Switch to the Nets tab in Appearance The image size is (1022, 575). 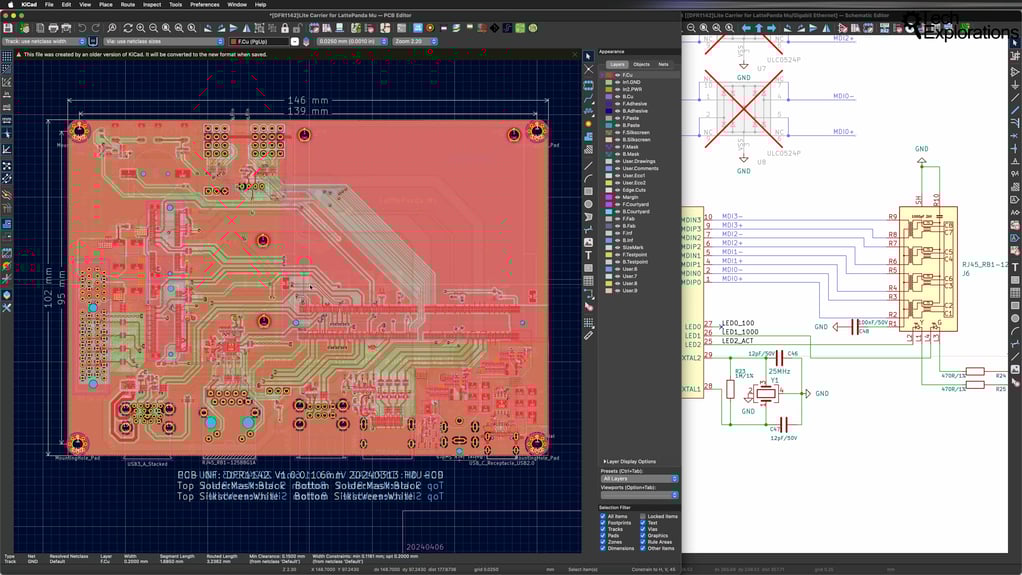pyautogui.click(x=663, y=64)
